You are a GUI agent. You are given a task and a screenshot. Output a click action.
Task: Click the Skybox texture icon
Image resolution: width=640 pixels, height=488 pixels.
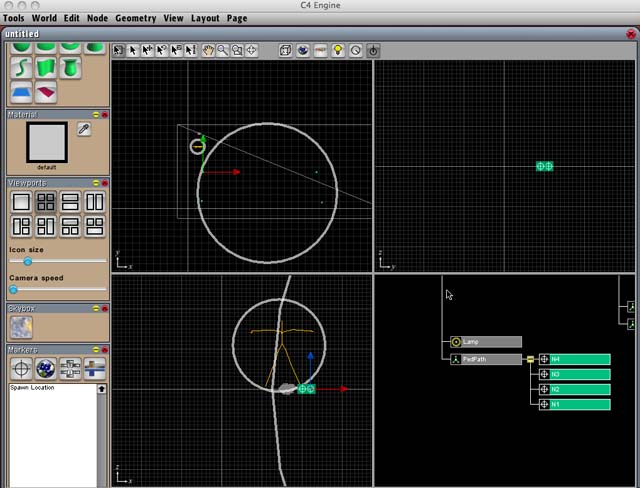(21, 327)
